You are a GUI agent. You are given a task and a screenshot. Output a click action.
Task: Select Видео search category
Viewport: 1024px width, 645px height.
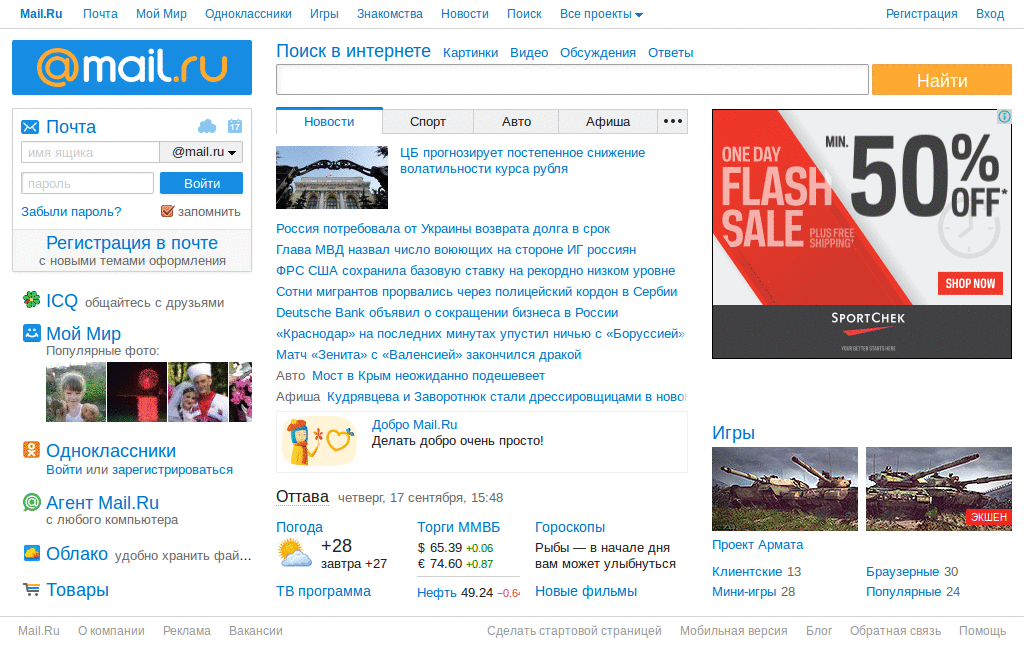(x=529, y=53)
